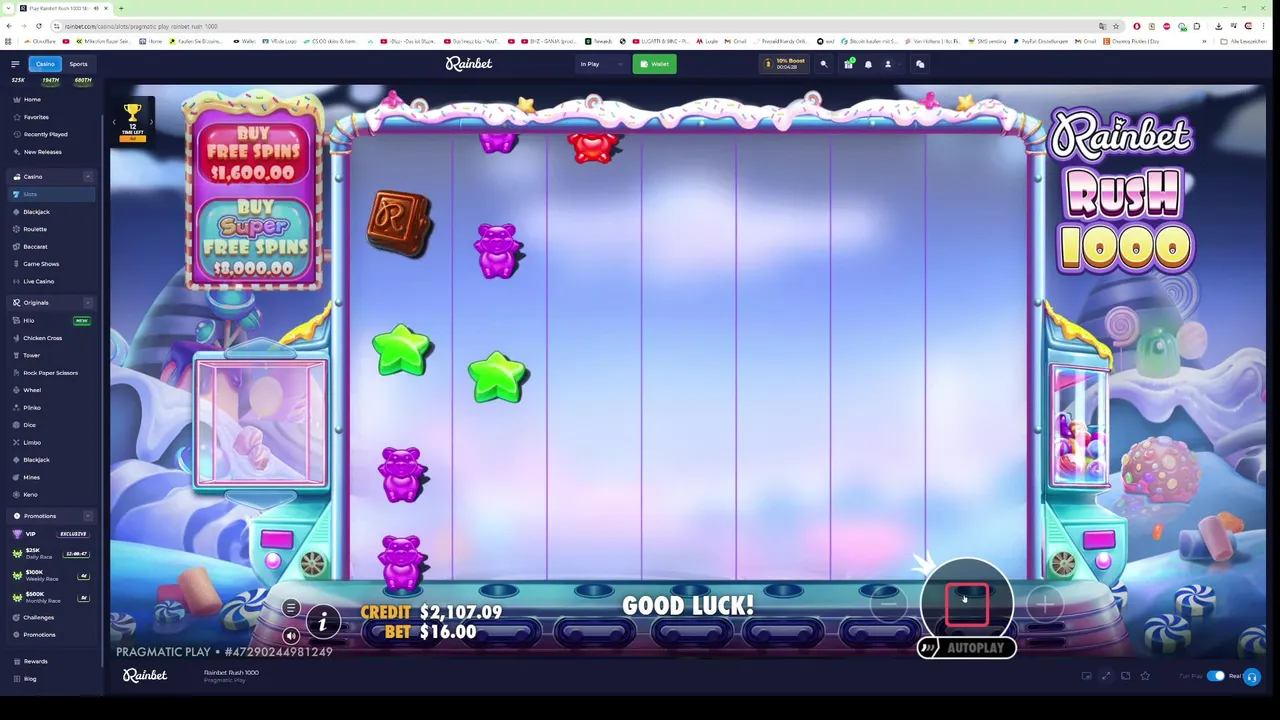Image resolution: width=1280 pixels, height=720 pixels.
Task: Open browser downloads icon
Action: tap(1218, 26)
